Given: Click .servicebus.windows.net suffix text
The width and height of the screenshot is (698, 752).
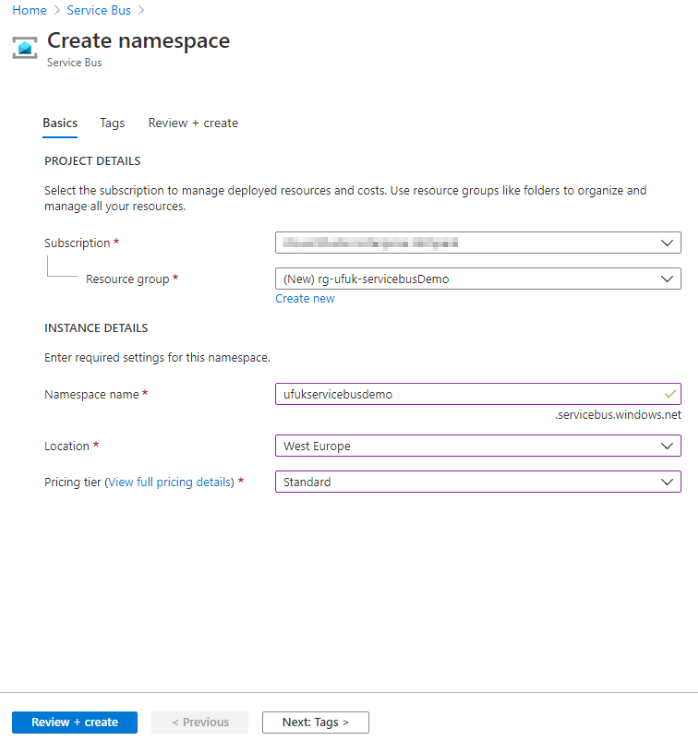Looking at the screenshot, I should [x=618, y=415].
